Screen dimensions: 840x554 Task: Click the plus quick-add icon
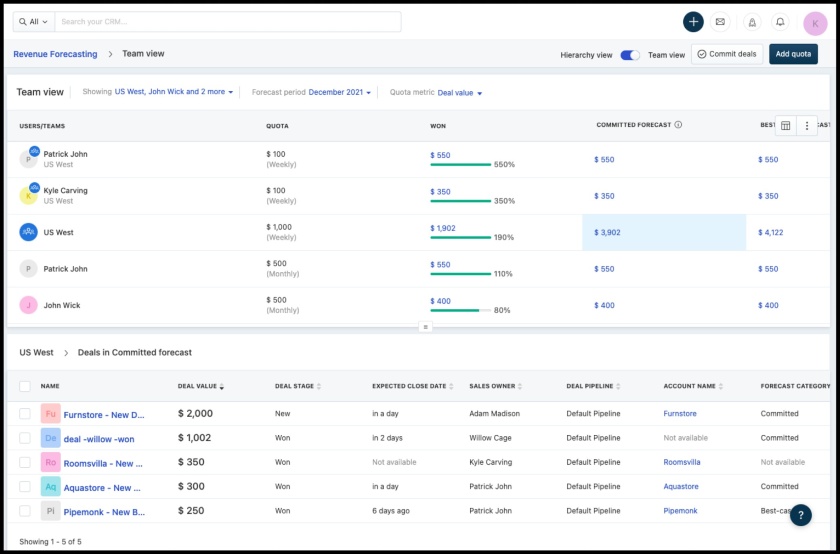click(x=693, y=22)
